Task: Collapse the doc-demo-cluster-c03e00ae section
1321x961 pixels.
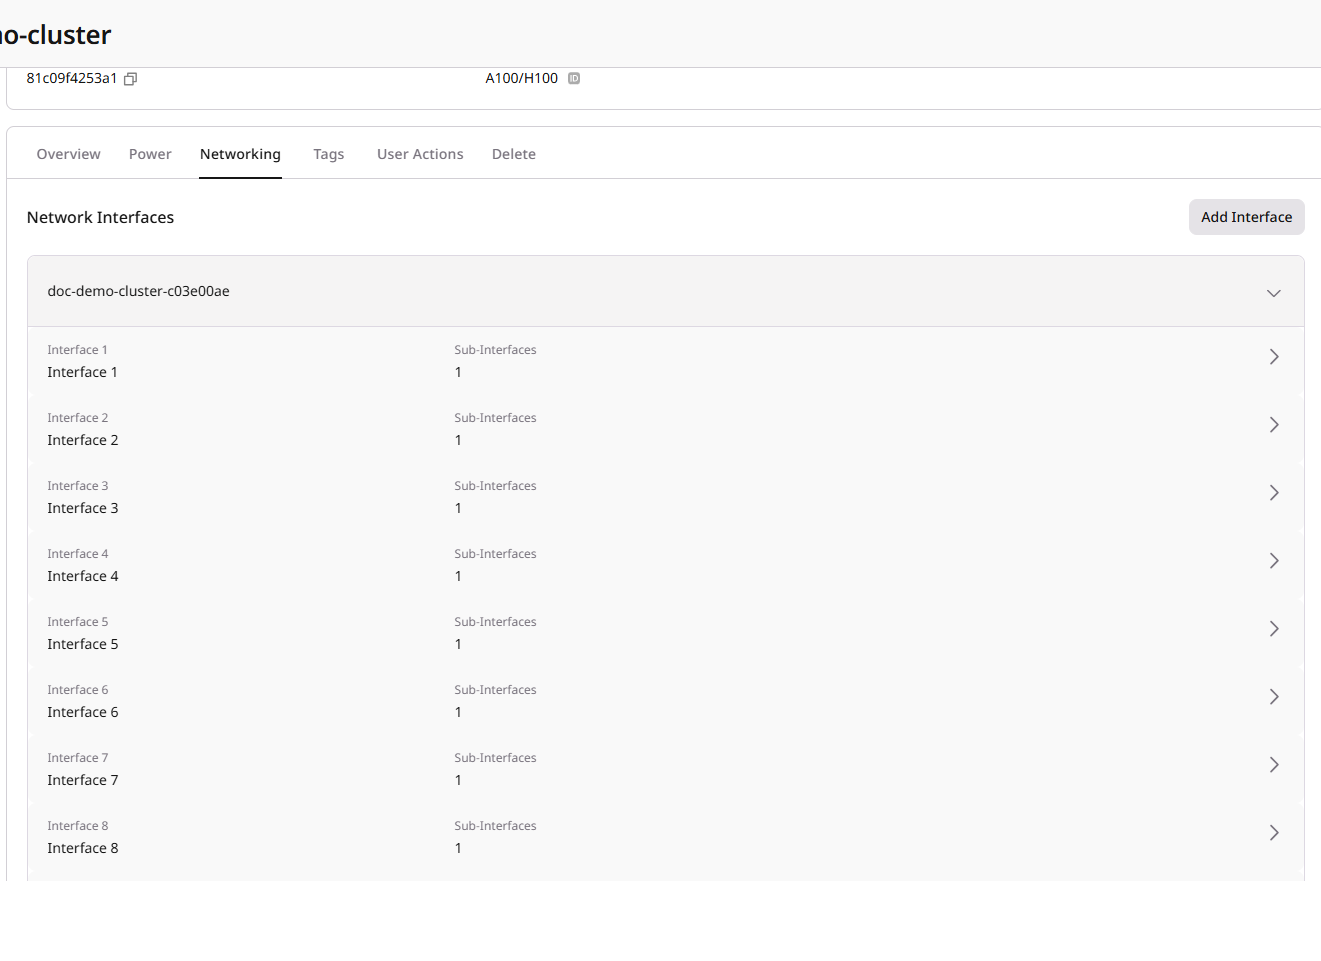Action: coord(1274,292)
